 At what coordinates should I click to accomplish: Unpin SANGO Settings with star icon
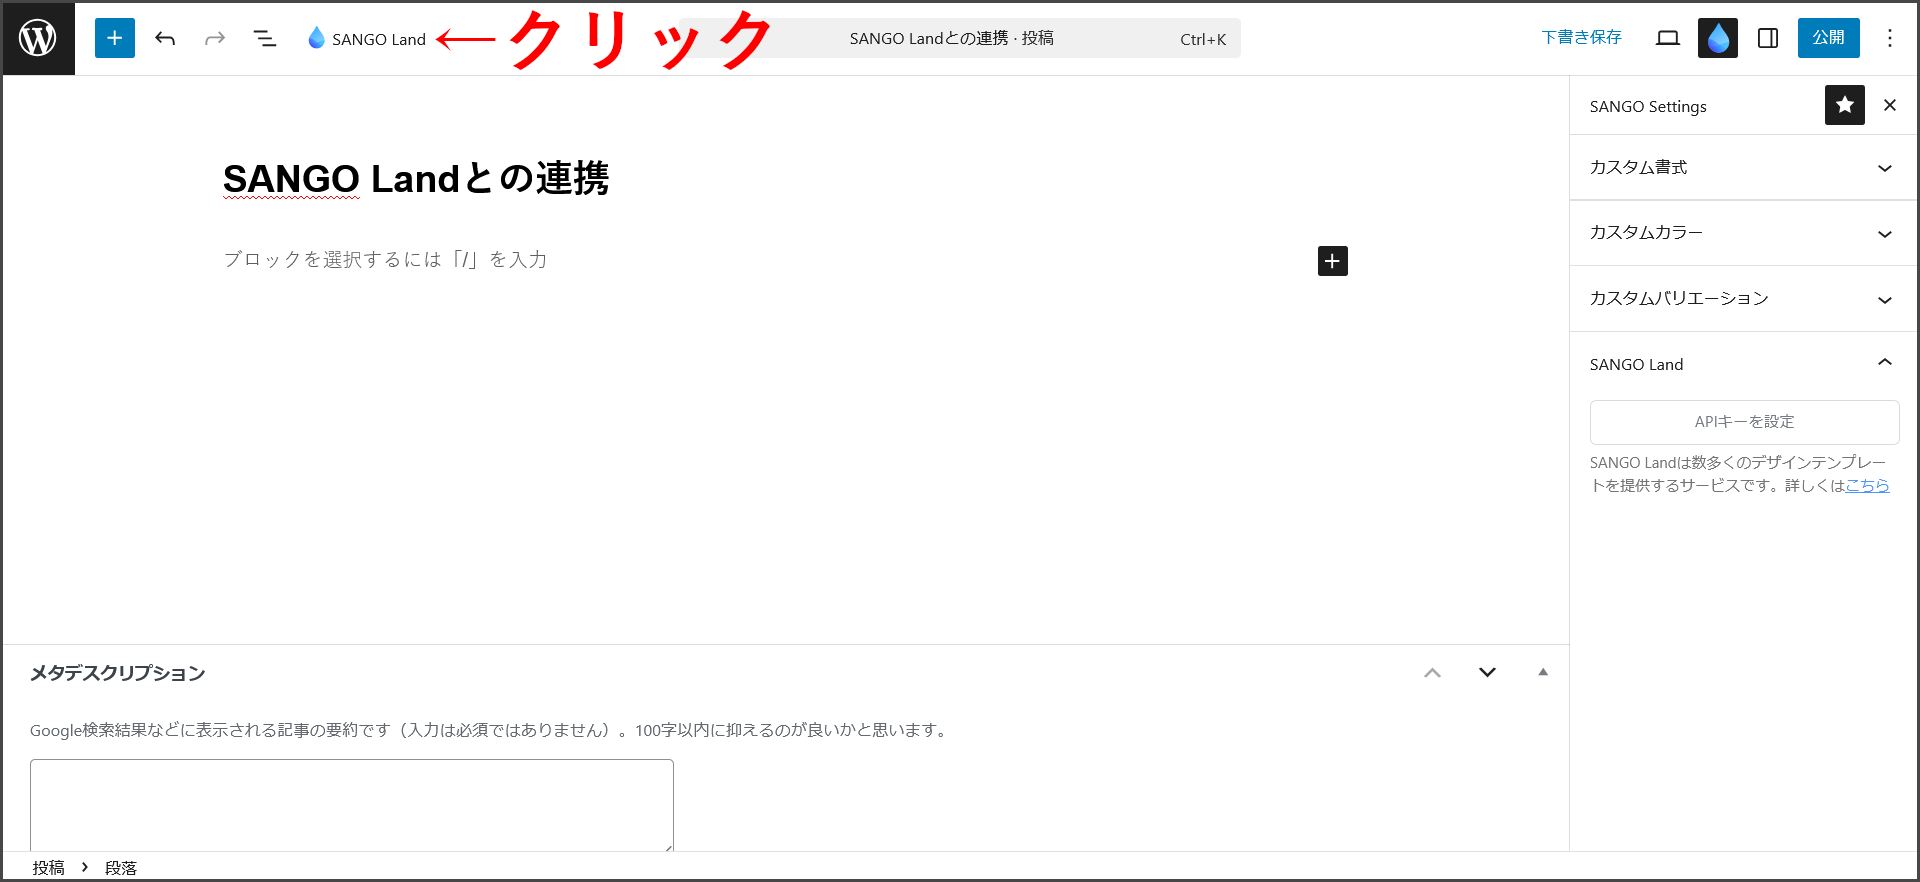pos(1845,105)
